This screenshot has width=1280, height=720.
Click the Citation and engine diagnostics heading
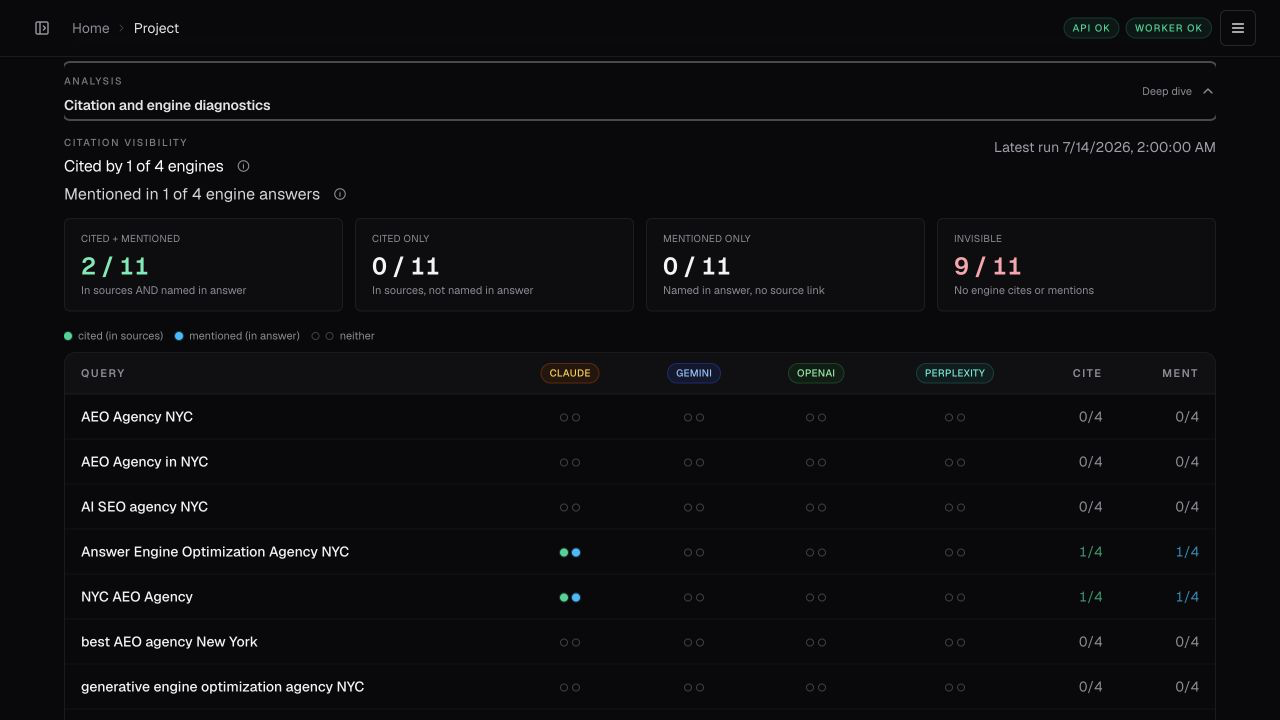tap(167, 105)
